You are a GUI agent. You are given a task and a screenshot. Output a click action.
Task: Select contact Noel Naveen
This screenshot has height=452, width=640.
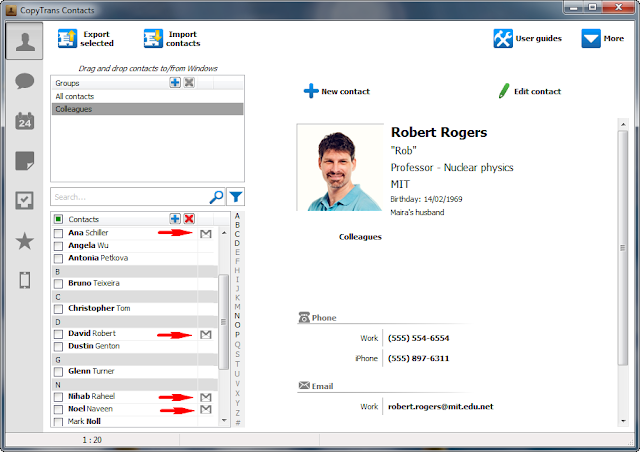[x=90, y=409]
